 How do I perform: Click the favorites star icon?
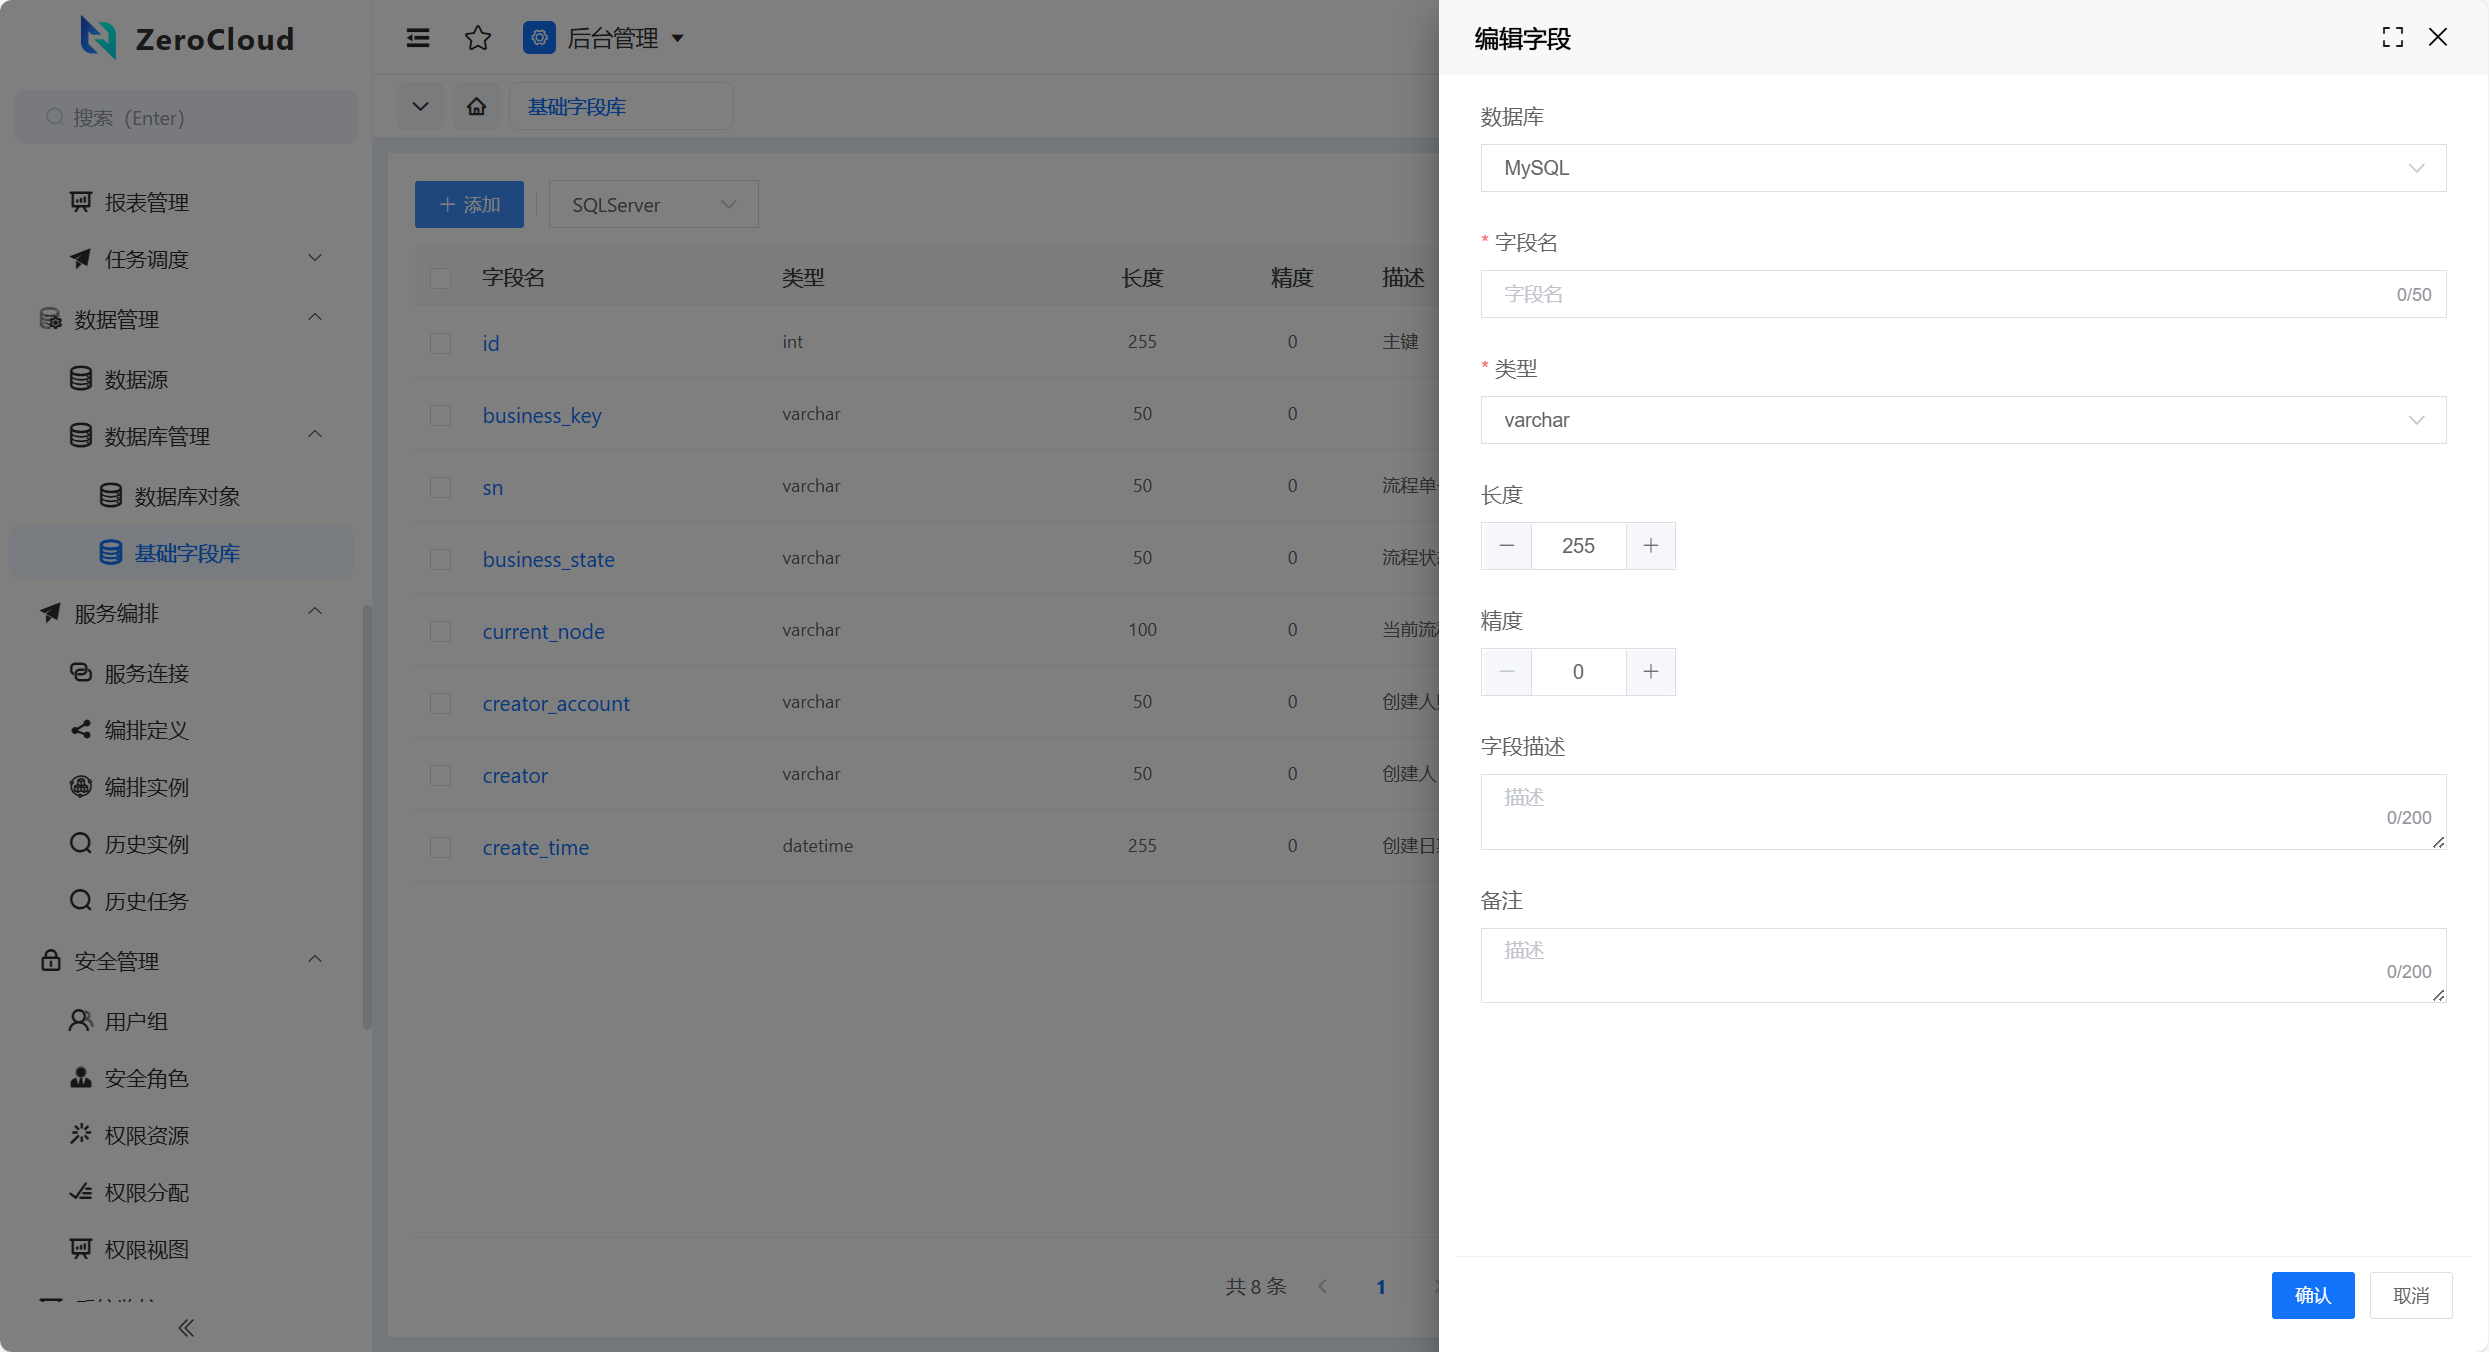click(x=478, y=38)
